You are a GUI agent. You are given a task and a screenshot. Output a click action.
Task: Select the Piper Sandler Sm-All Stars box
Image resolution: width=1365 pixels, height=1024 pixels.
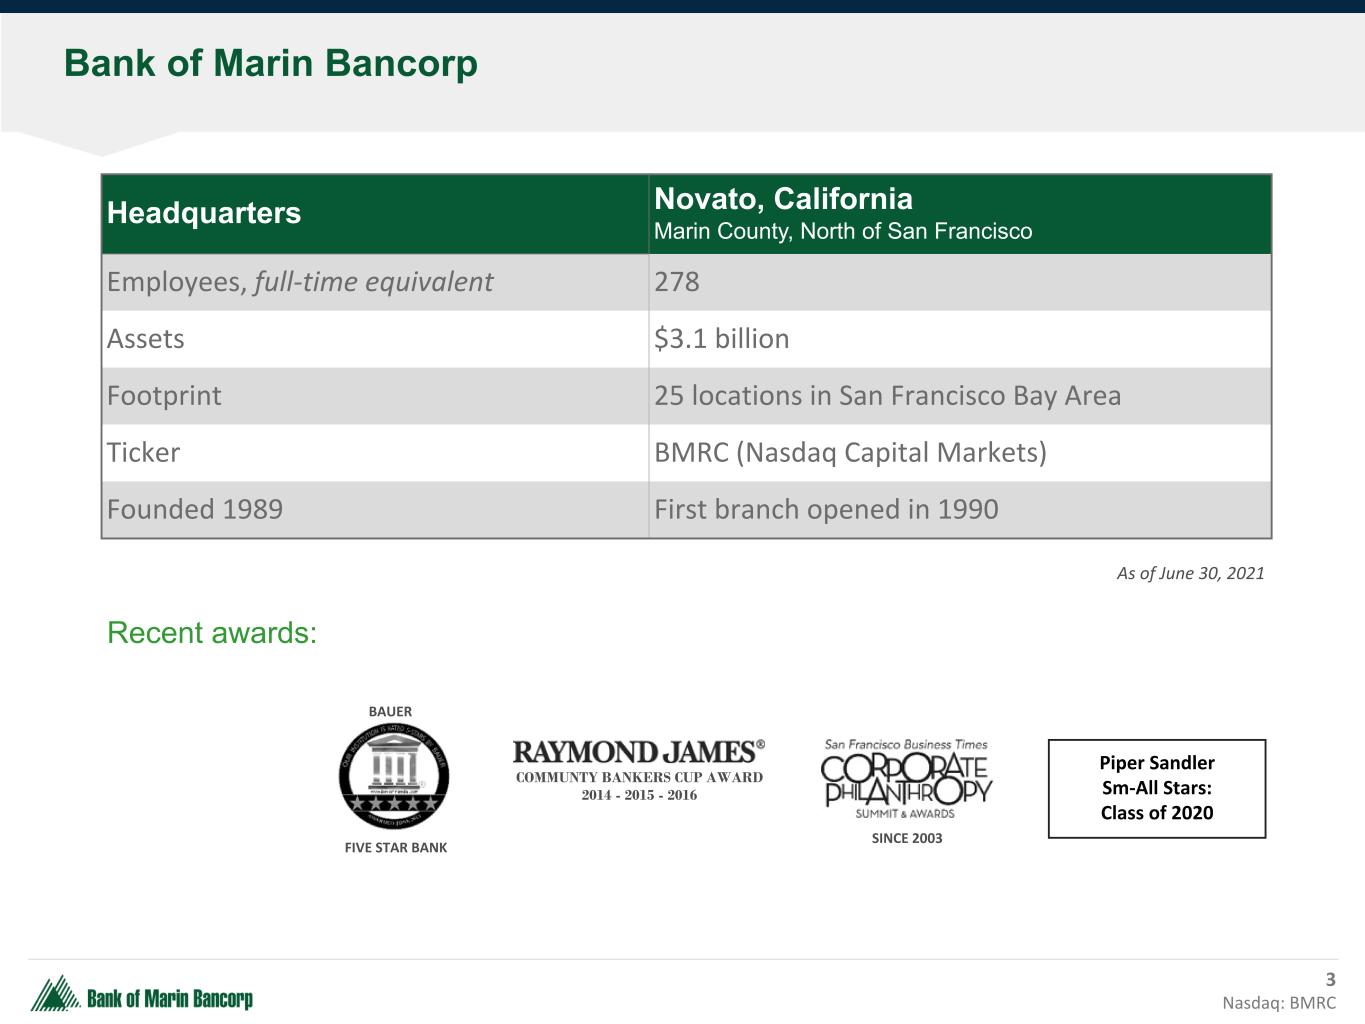[x=1156, y=788]
